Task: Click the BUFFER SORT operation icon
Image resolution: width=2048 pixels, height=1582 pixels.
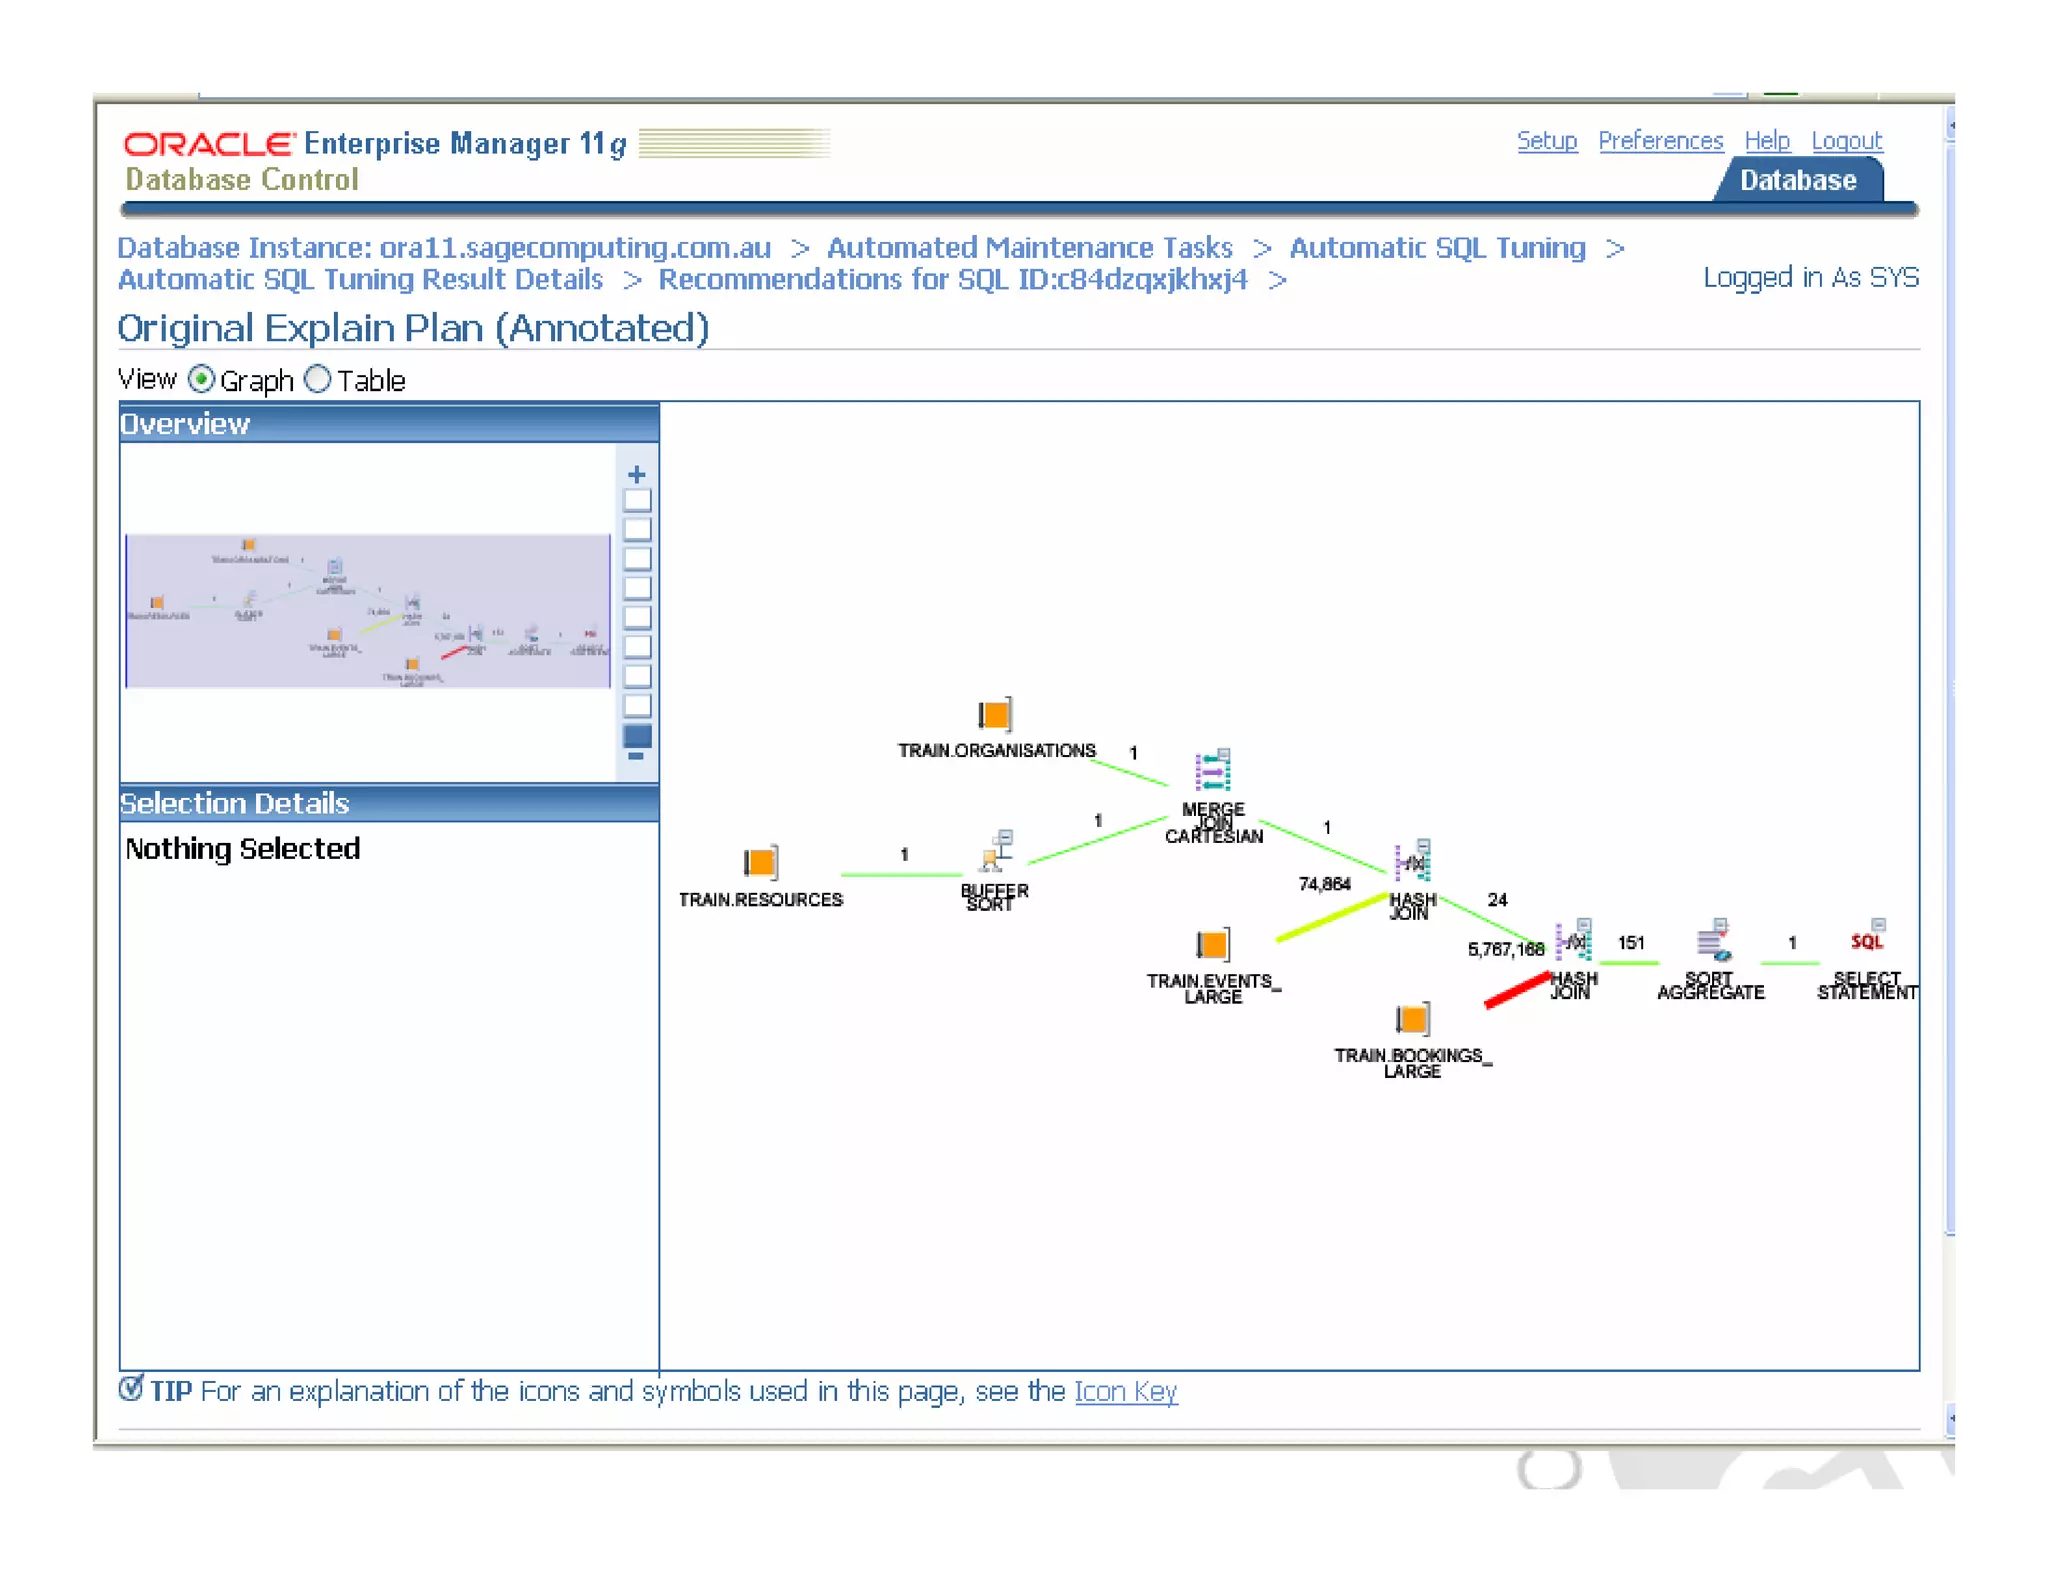Action: 996,852
